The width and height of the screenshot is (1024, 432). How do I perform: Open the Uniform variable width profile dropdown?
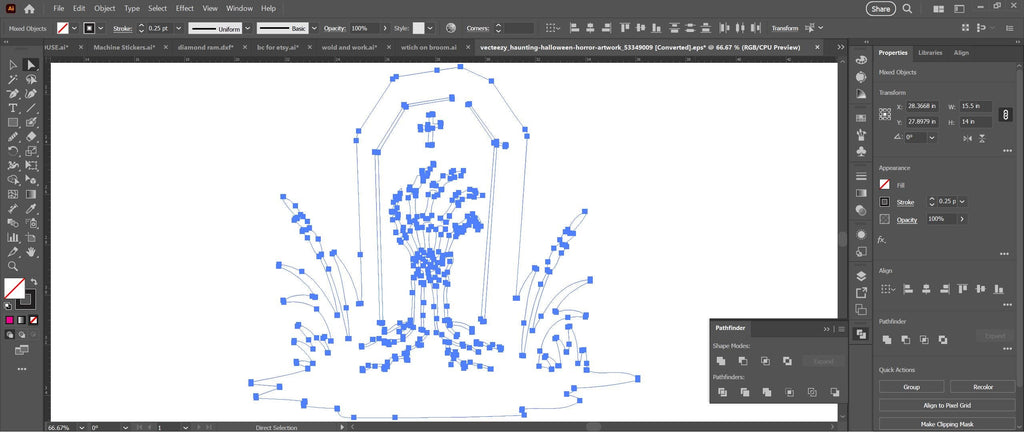click(x=248, y=28)
